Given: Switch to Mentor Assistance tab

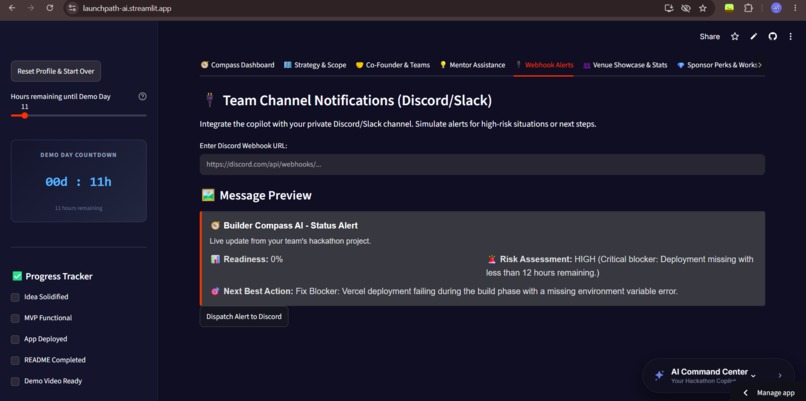Looking at the screenshot, I should coord(472,65).
